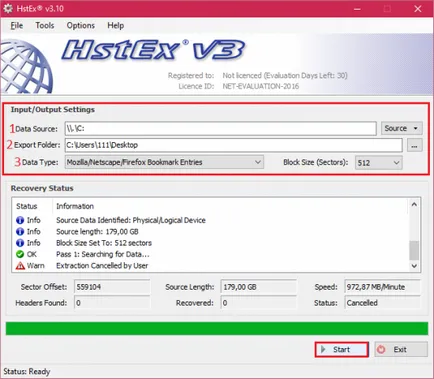Click the Status value Cancelled
This screenshot has width=434, height=379.
click(x=382, y=303)
